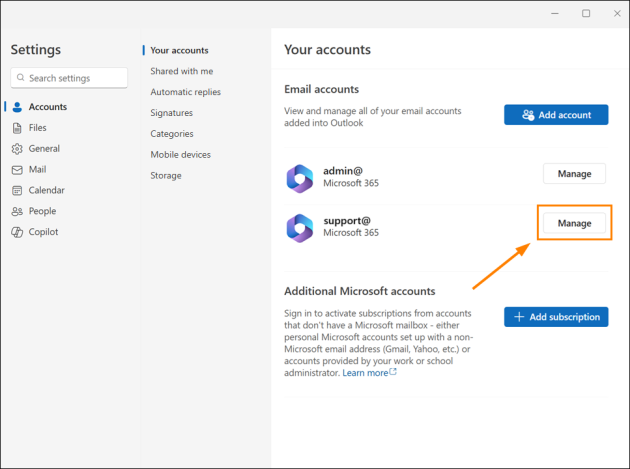Click 'Microsoft 365' under admin@
Image resolution: width=630 pixels, height=469 pixels.
351,183
